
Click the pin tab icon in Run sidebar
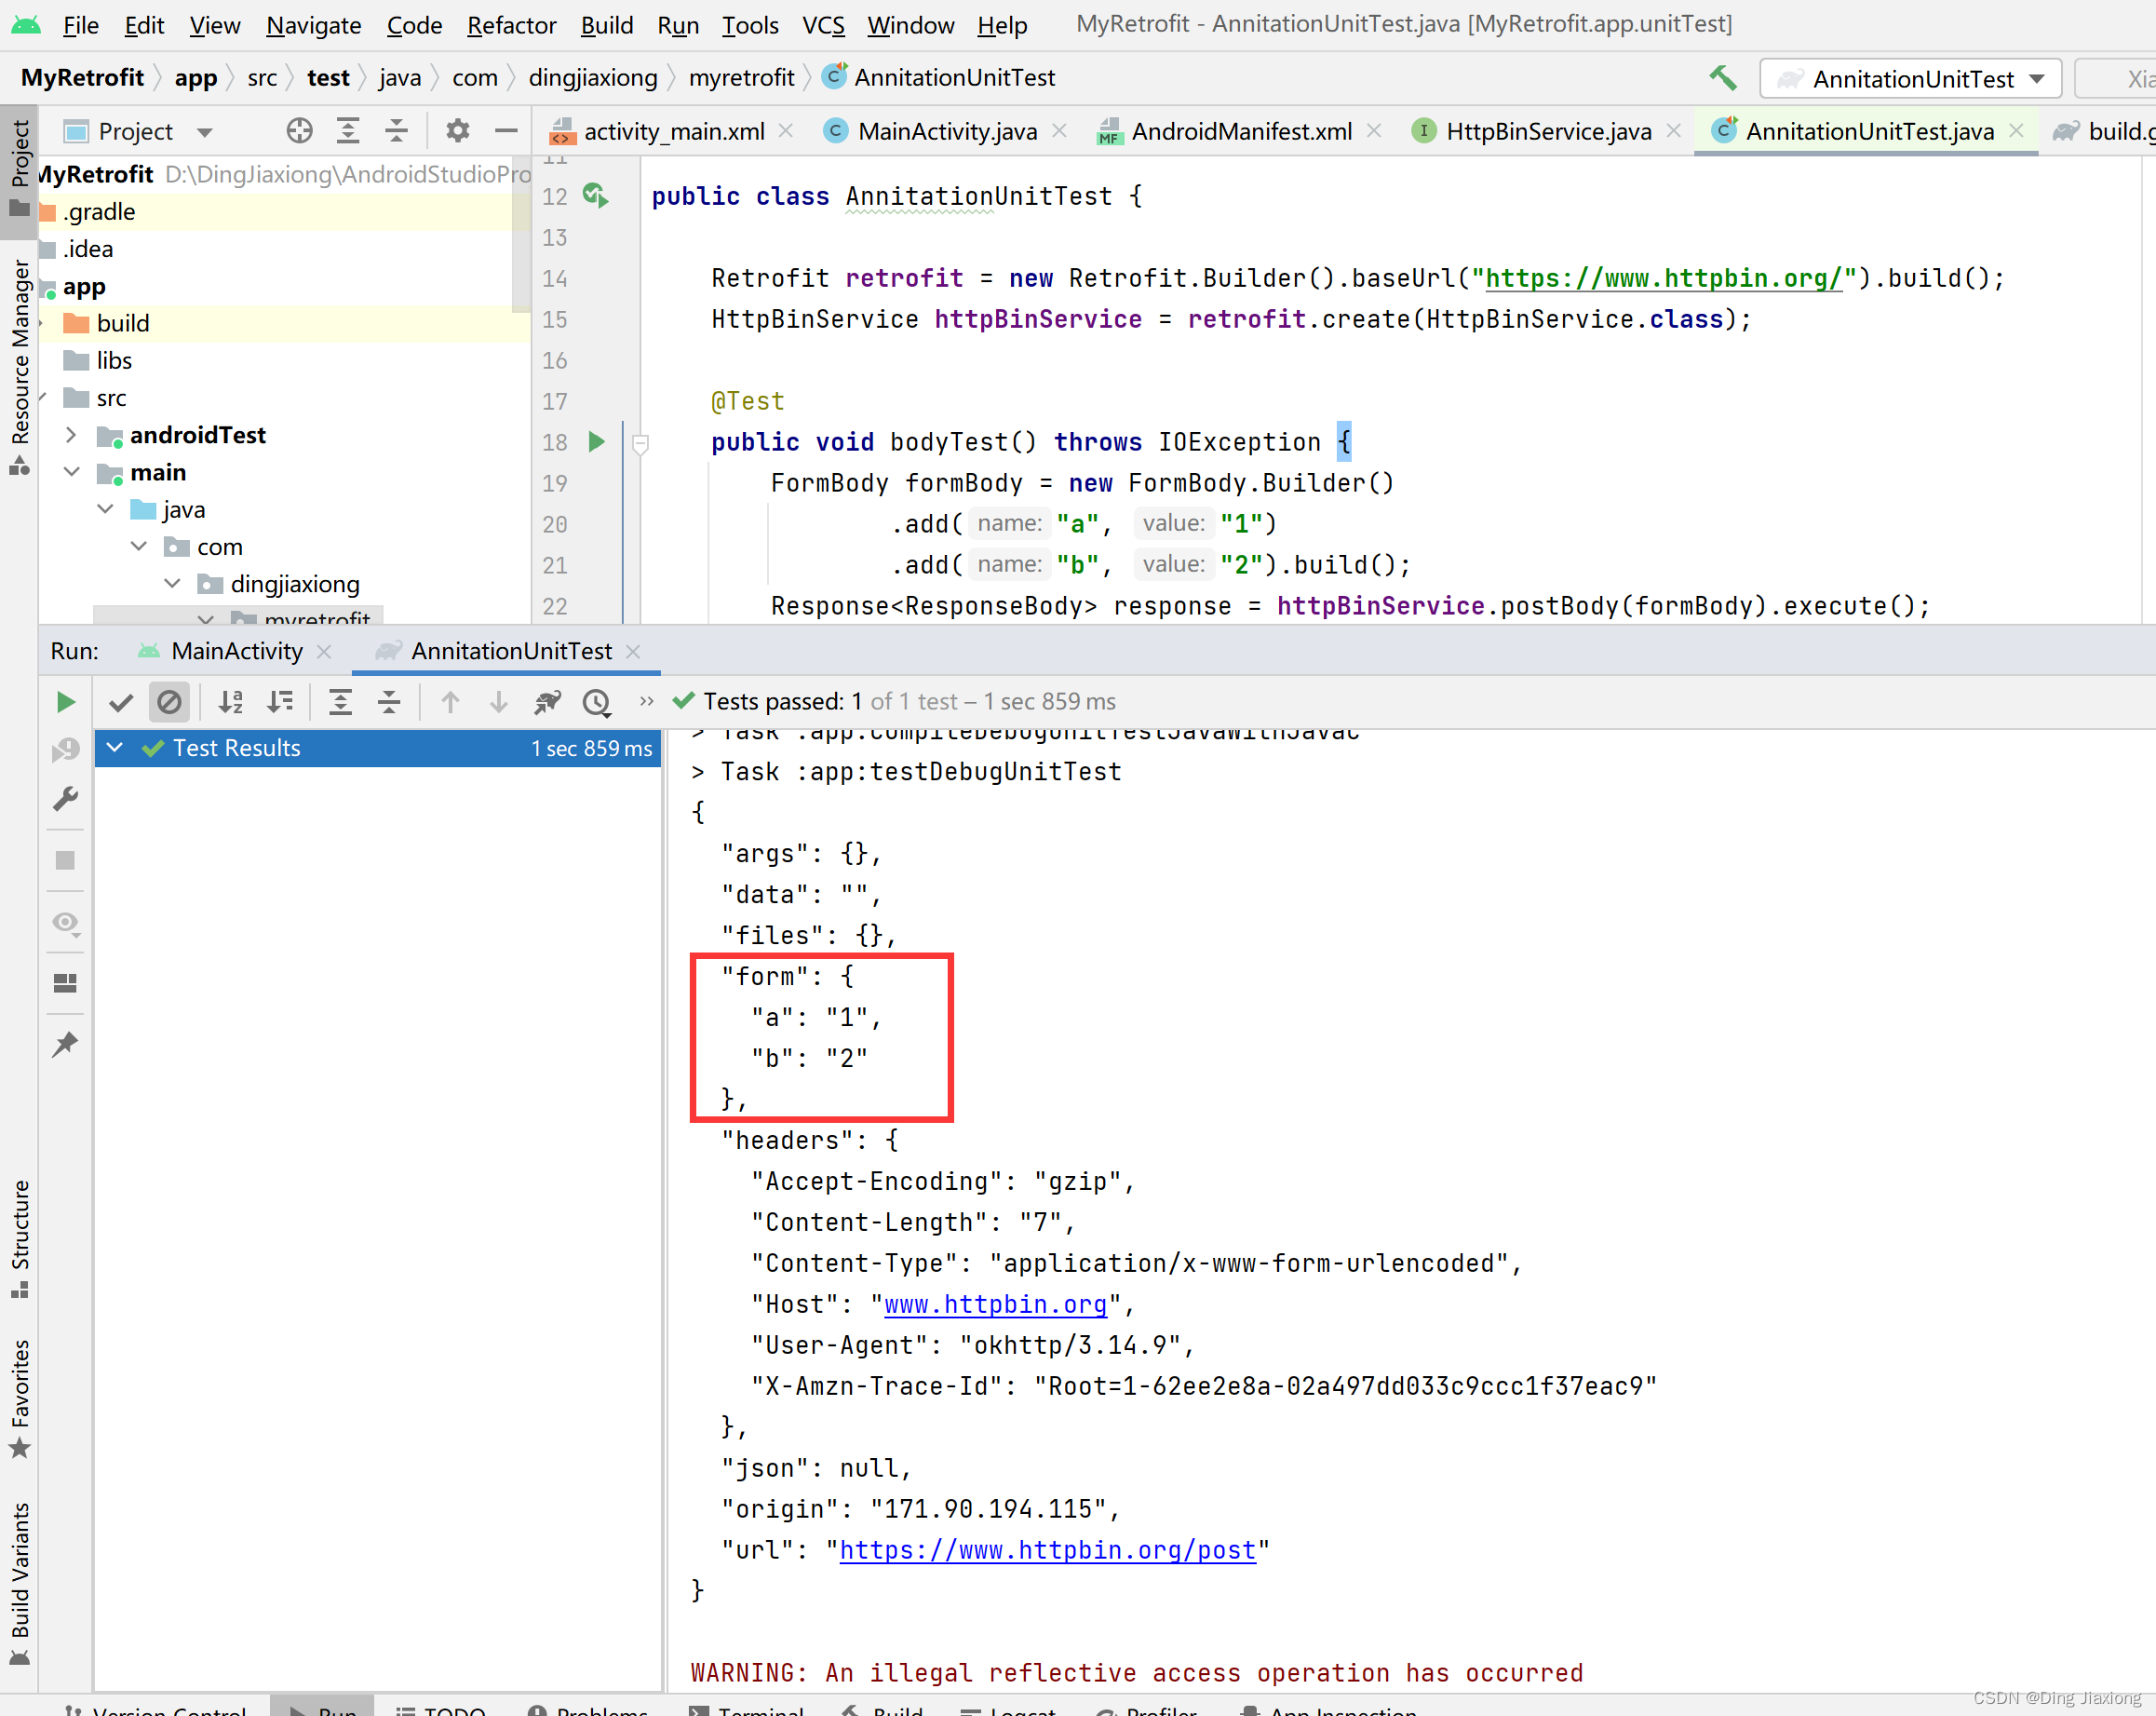tap(65, 1044)
